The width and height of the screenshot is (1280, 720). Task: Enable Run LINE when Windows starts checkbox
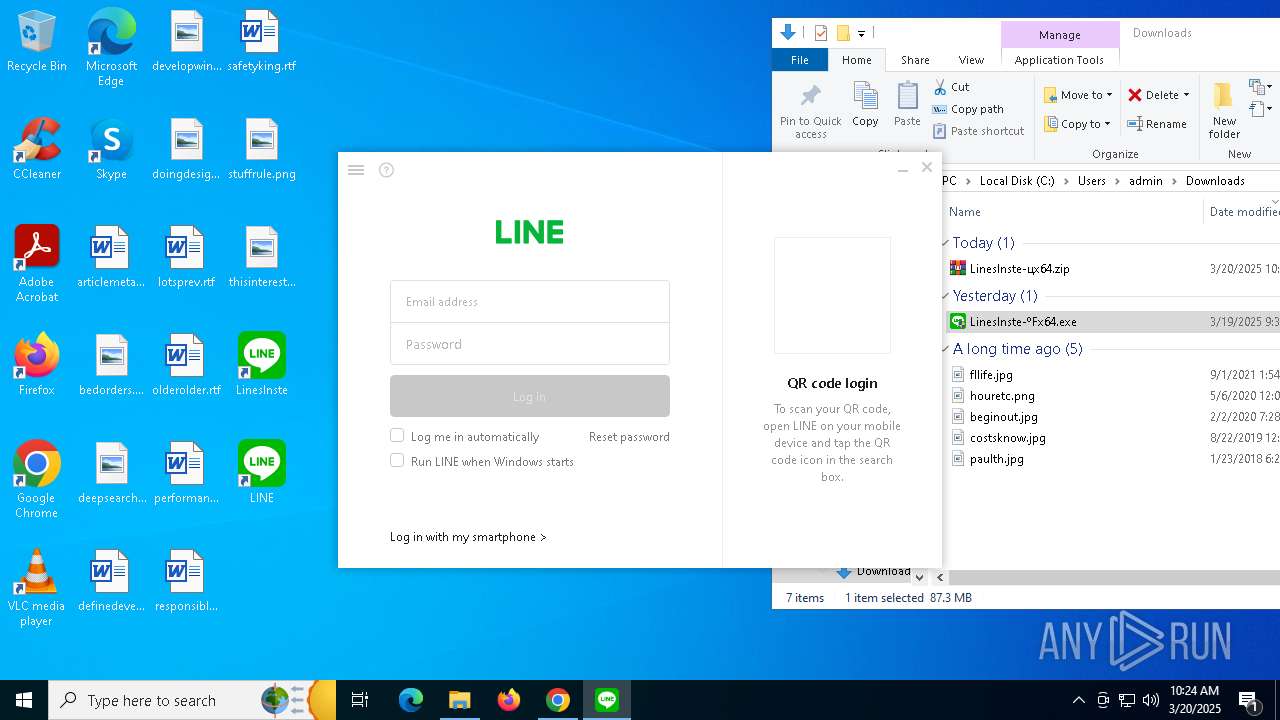397,461
